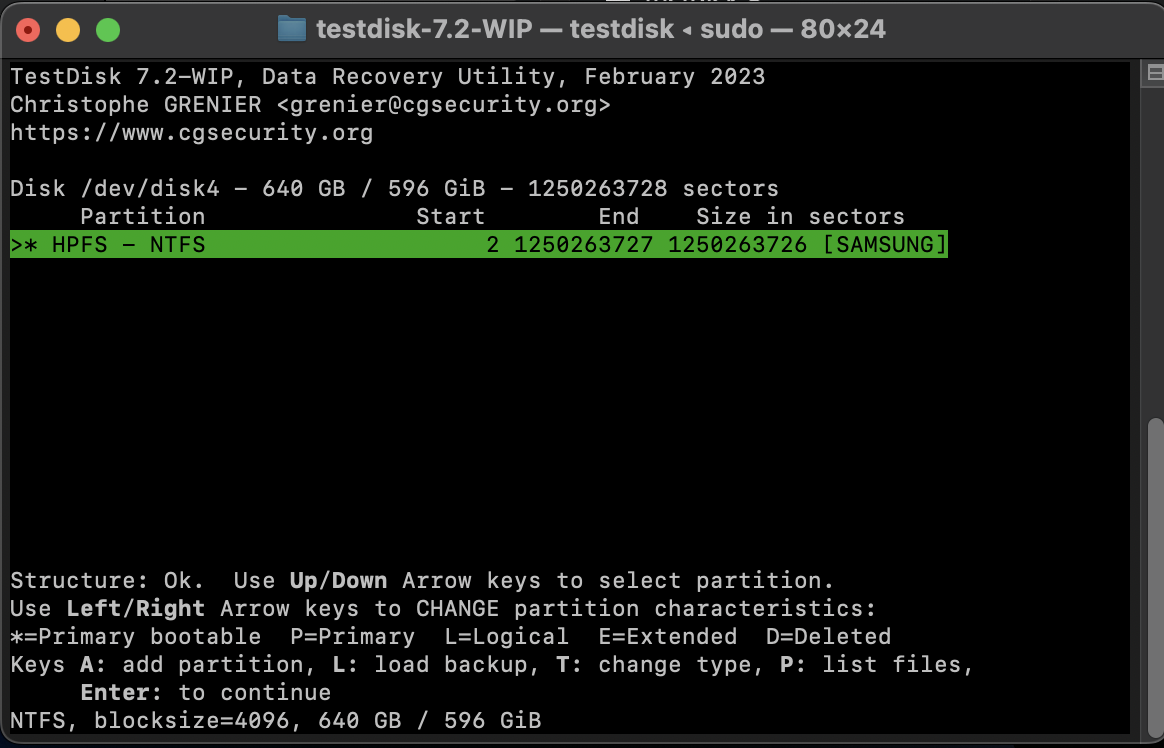Click the green zoom window button
1164x748 pixels.
(108, 30)
